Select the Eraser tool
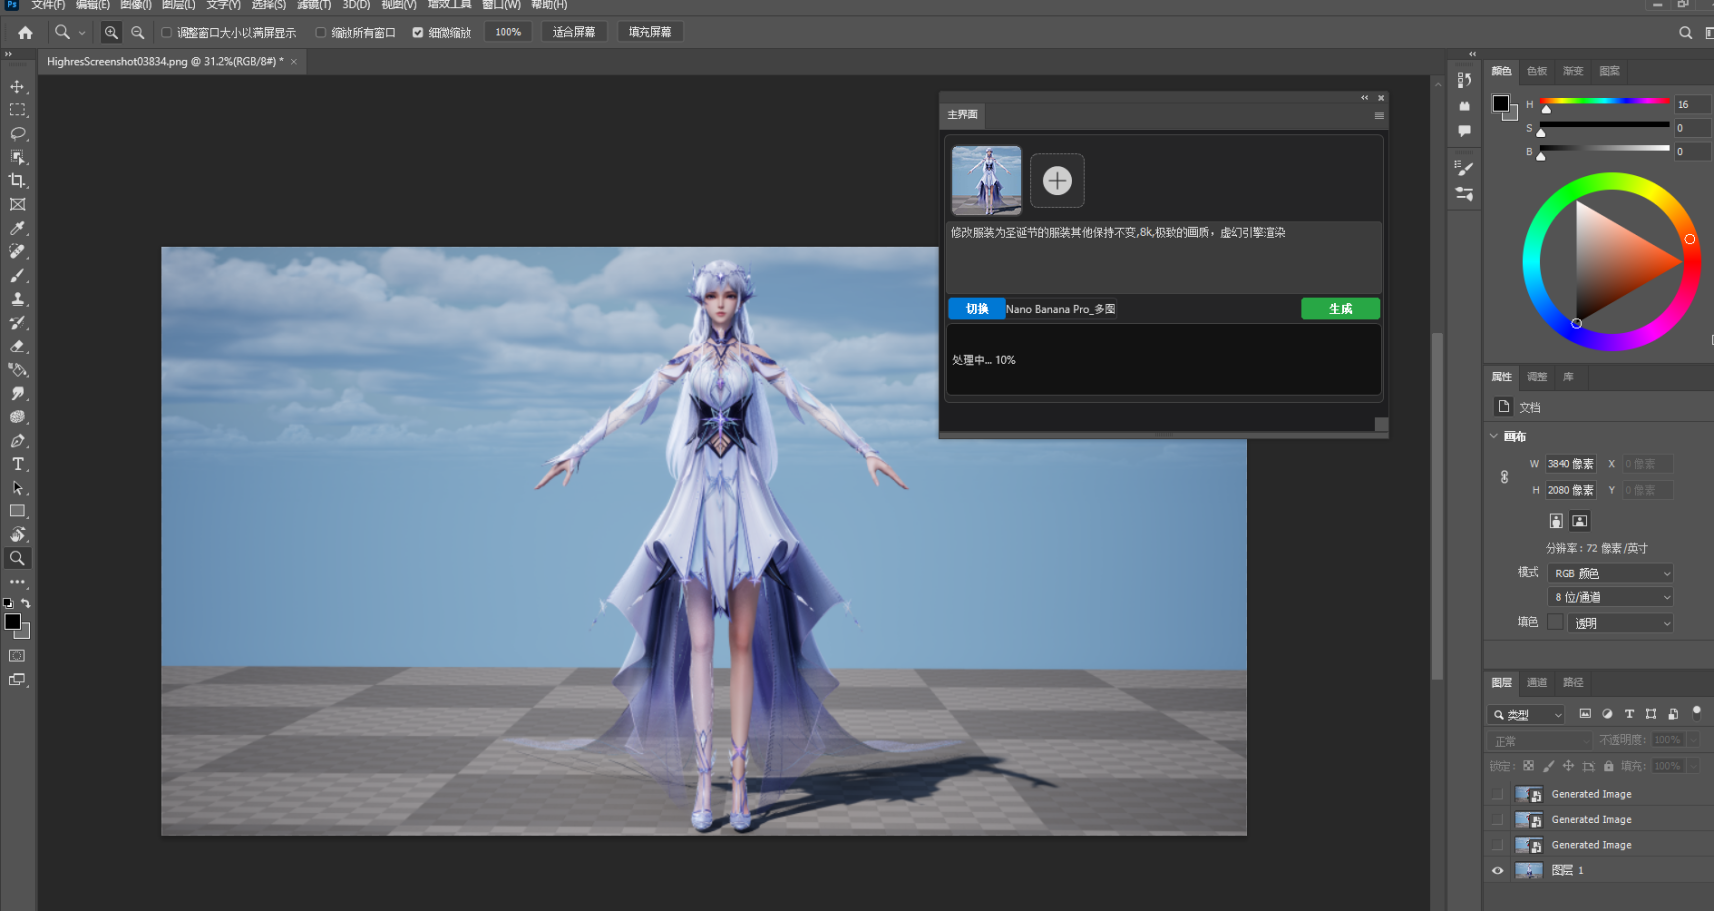Viewport: 1714px width, 911px height. point(17,346)
